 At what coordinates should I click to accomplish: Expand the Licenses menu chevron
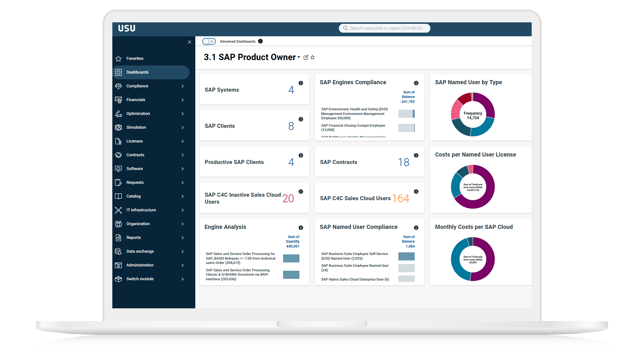(182, 141)
